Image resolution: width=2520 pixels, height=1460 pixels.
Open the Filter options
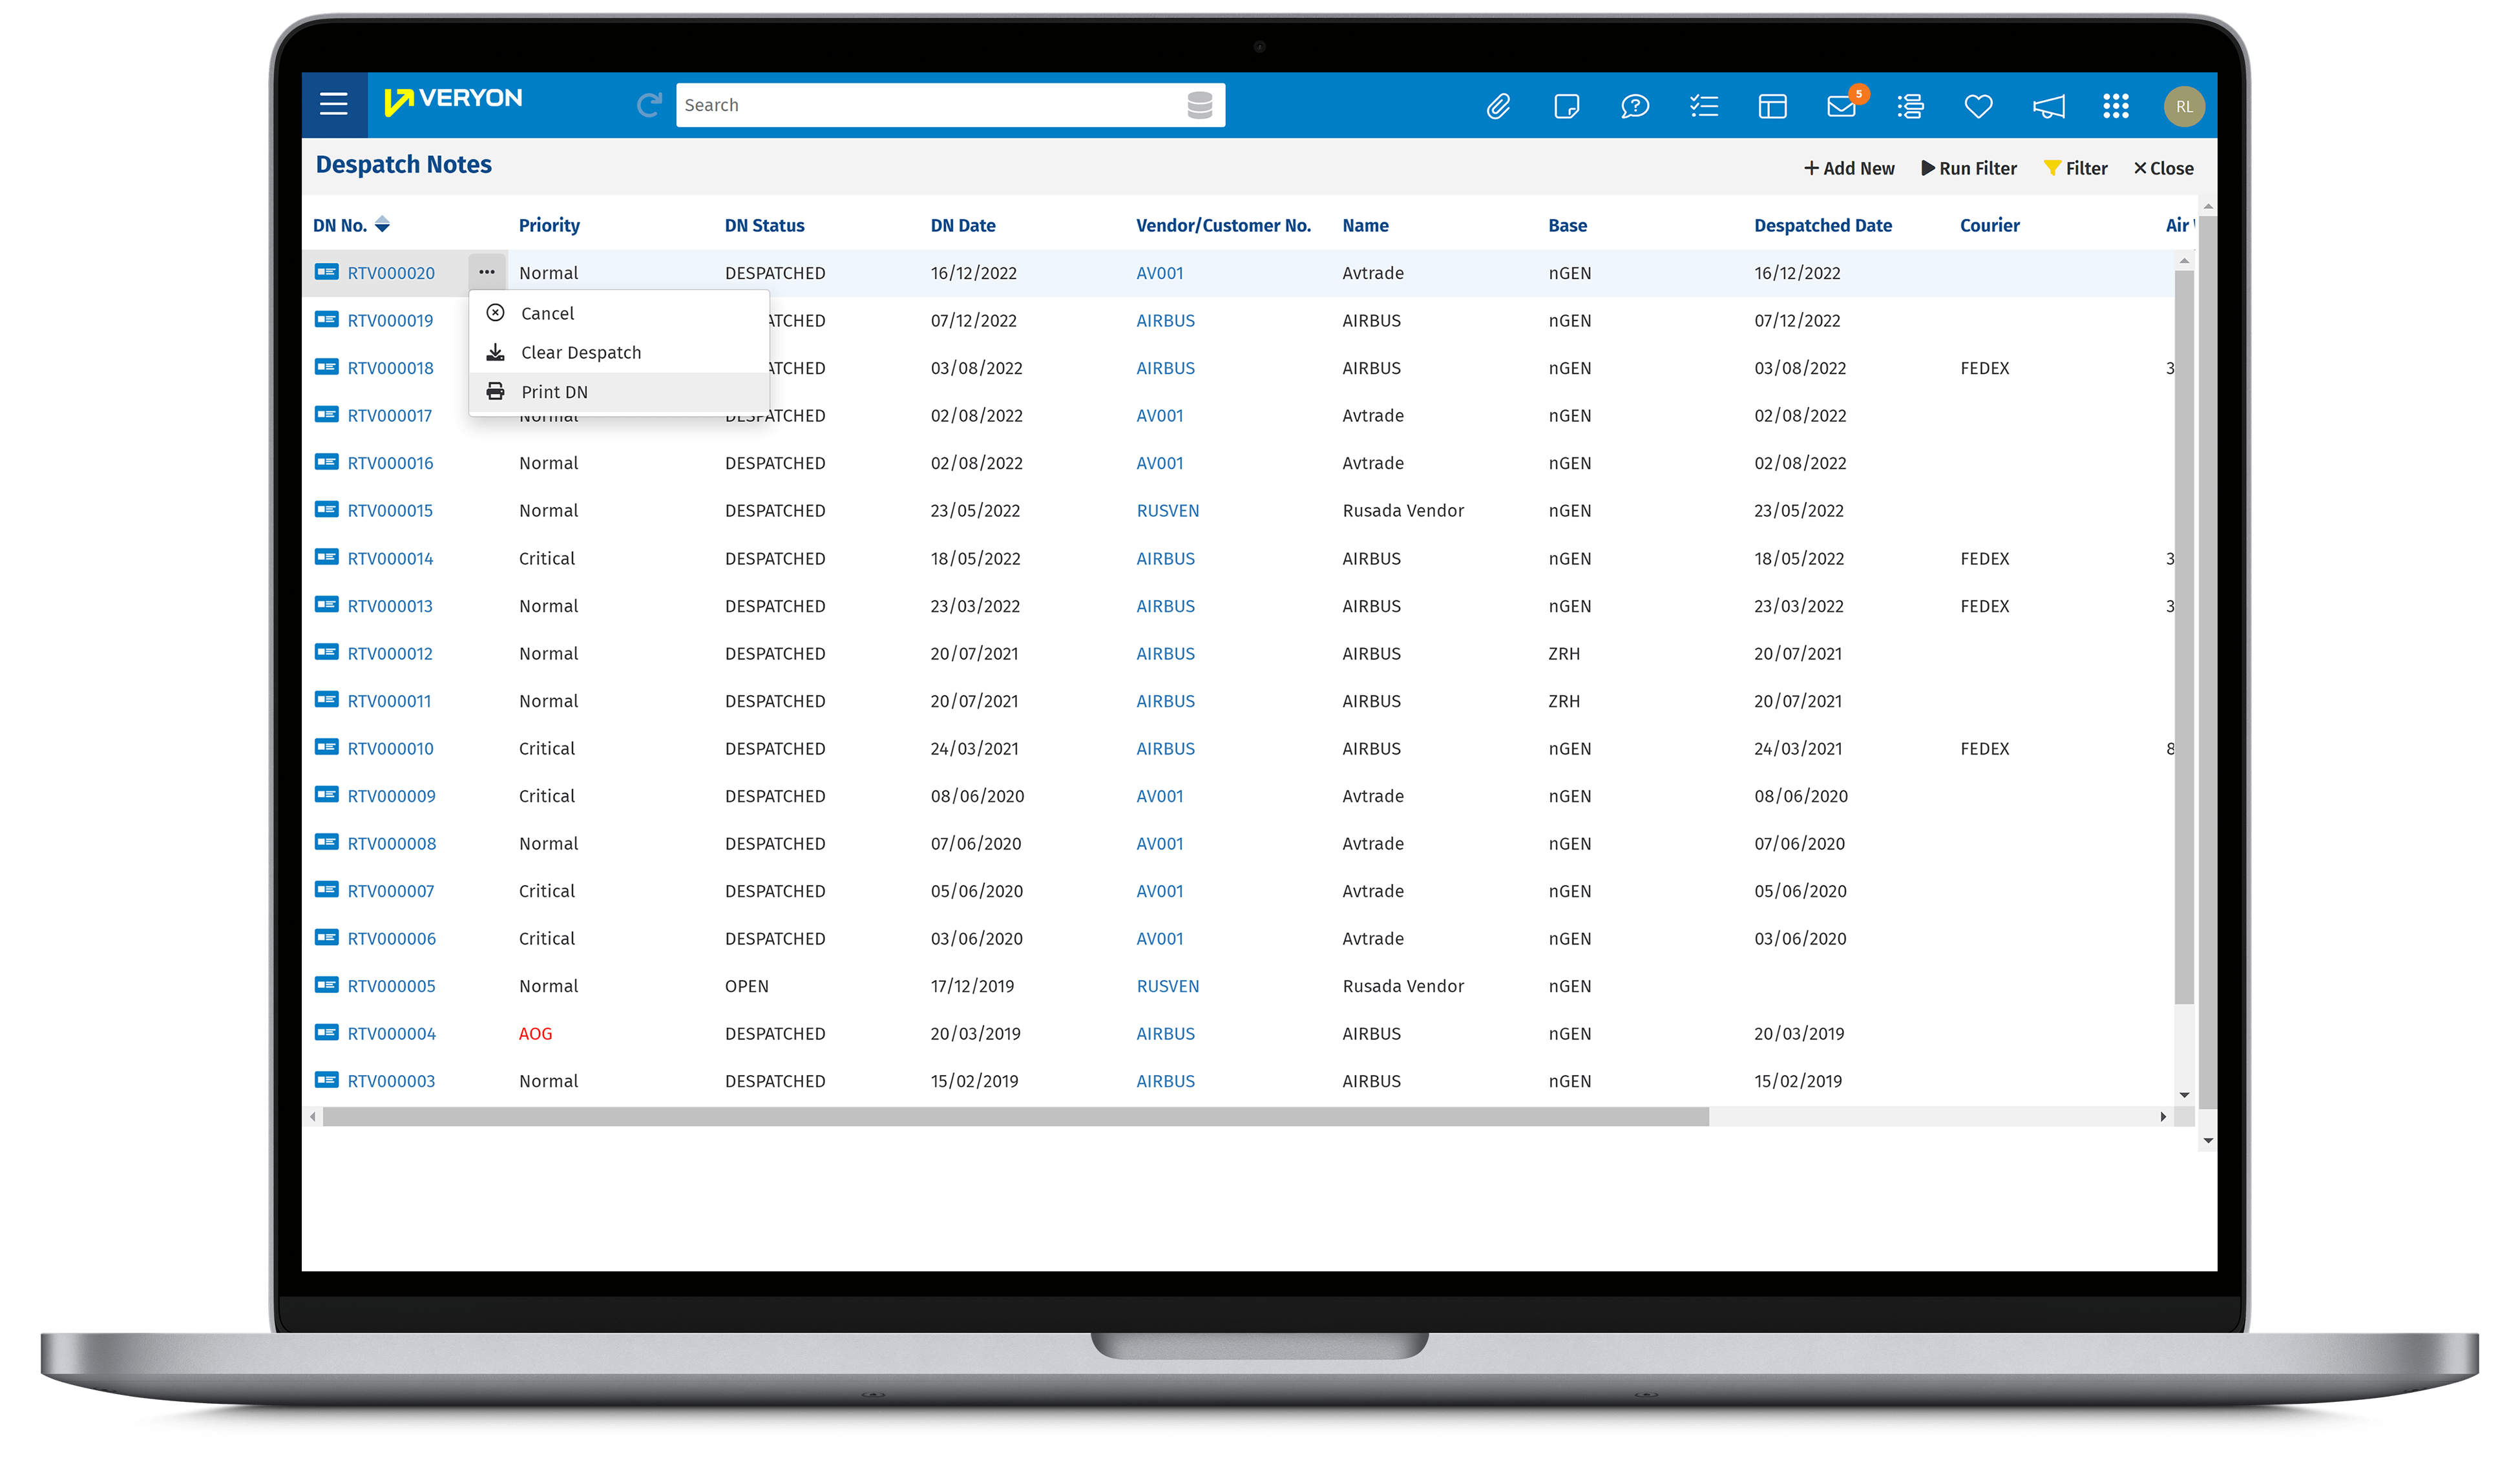click(x=2076, y=168)
